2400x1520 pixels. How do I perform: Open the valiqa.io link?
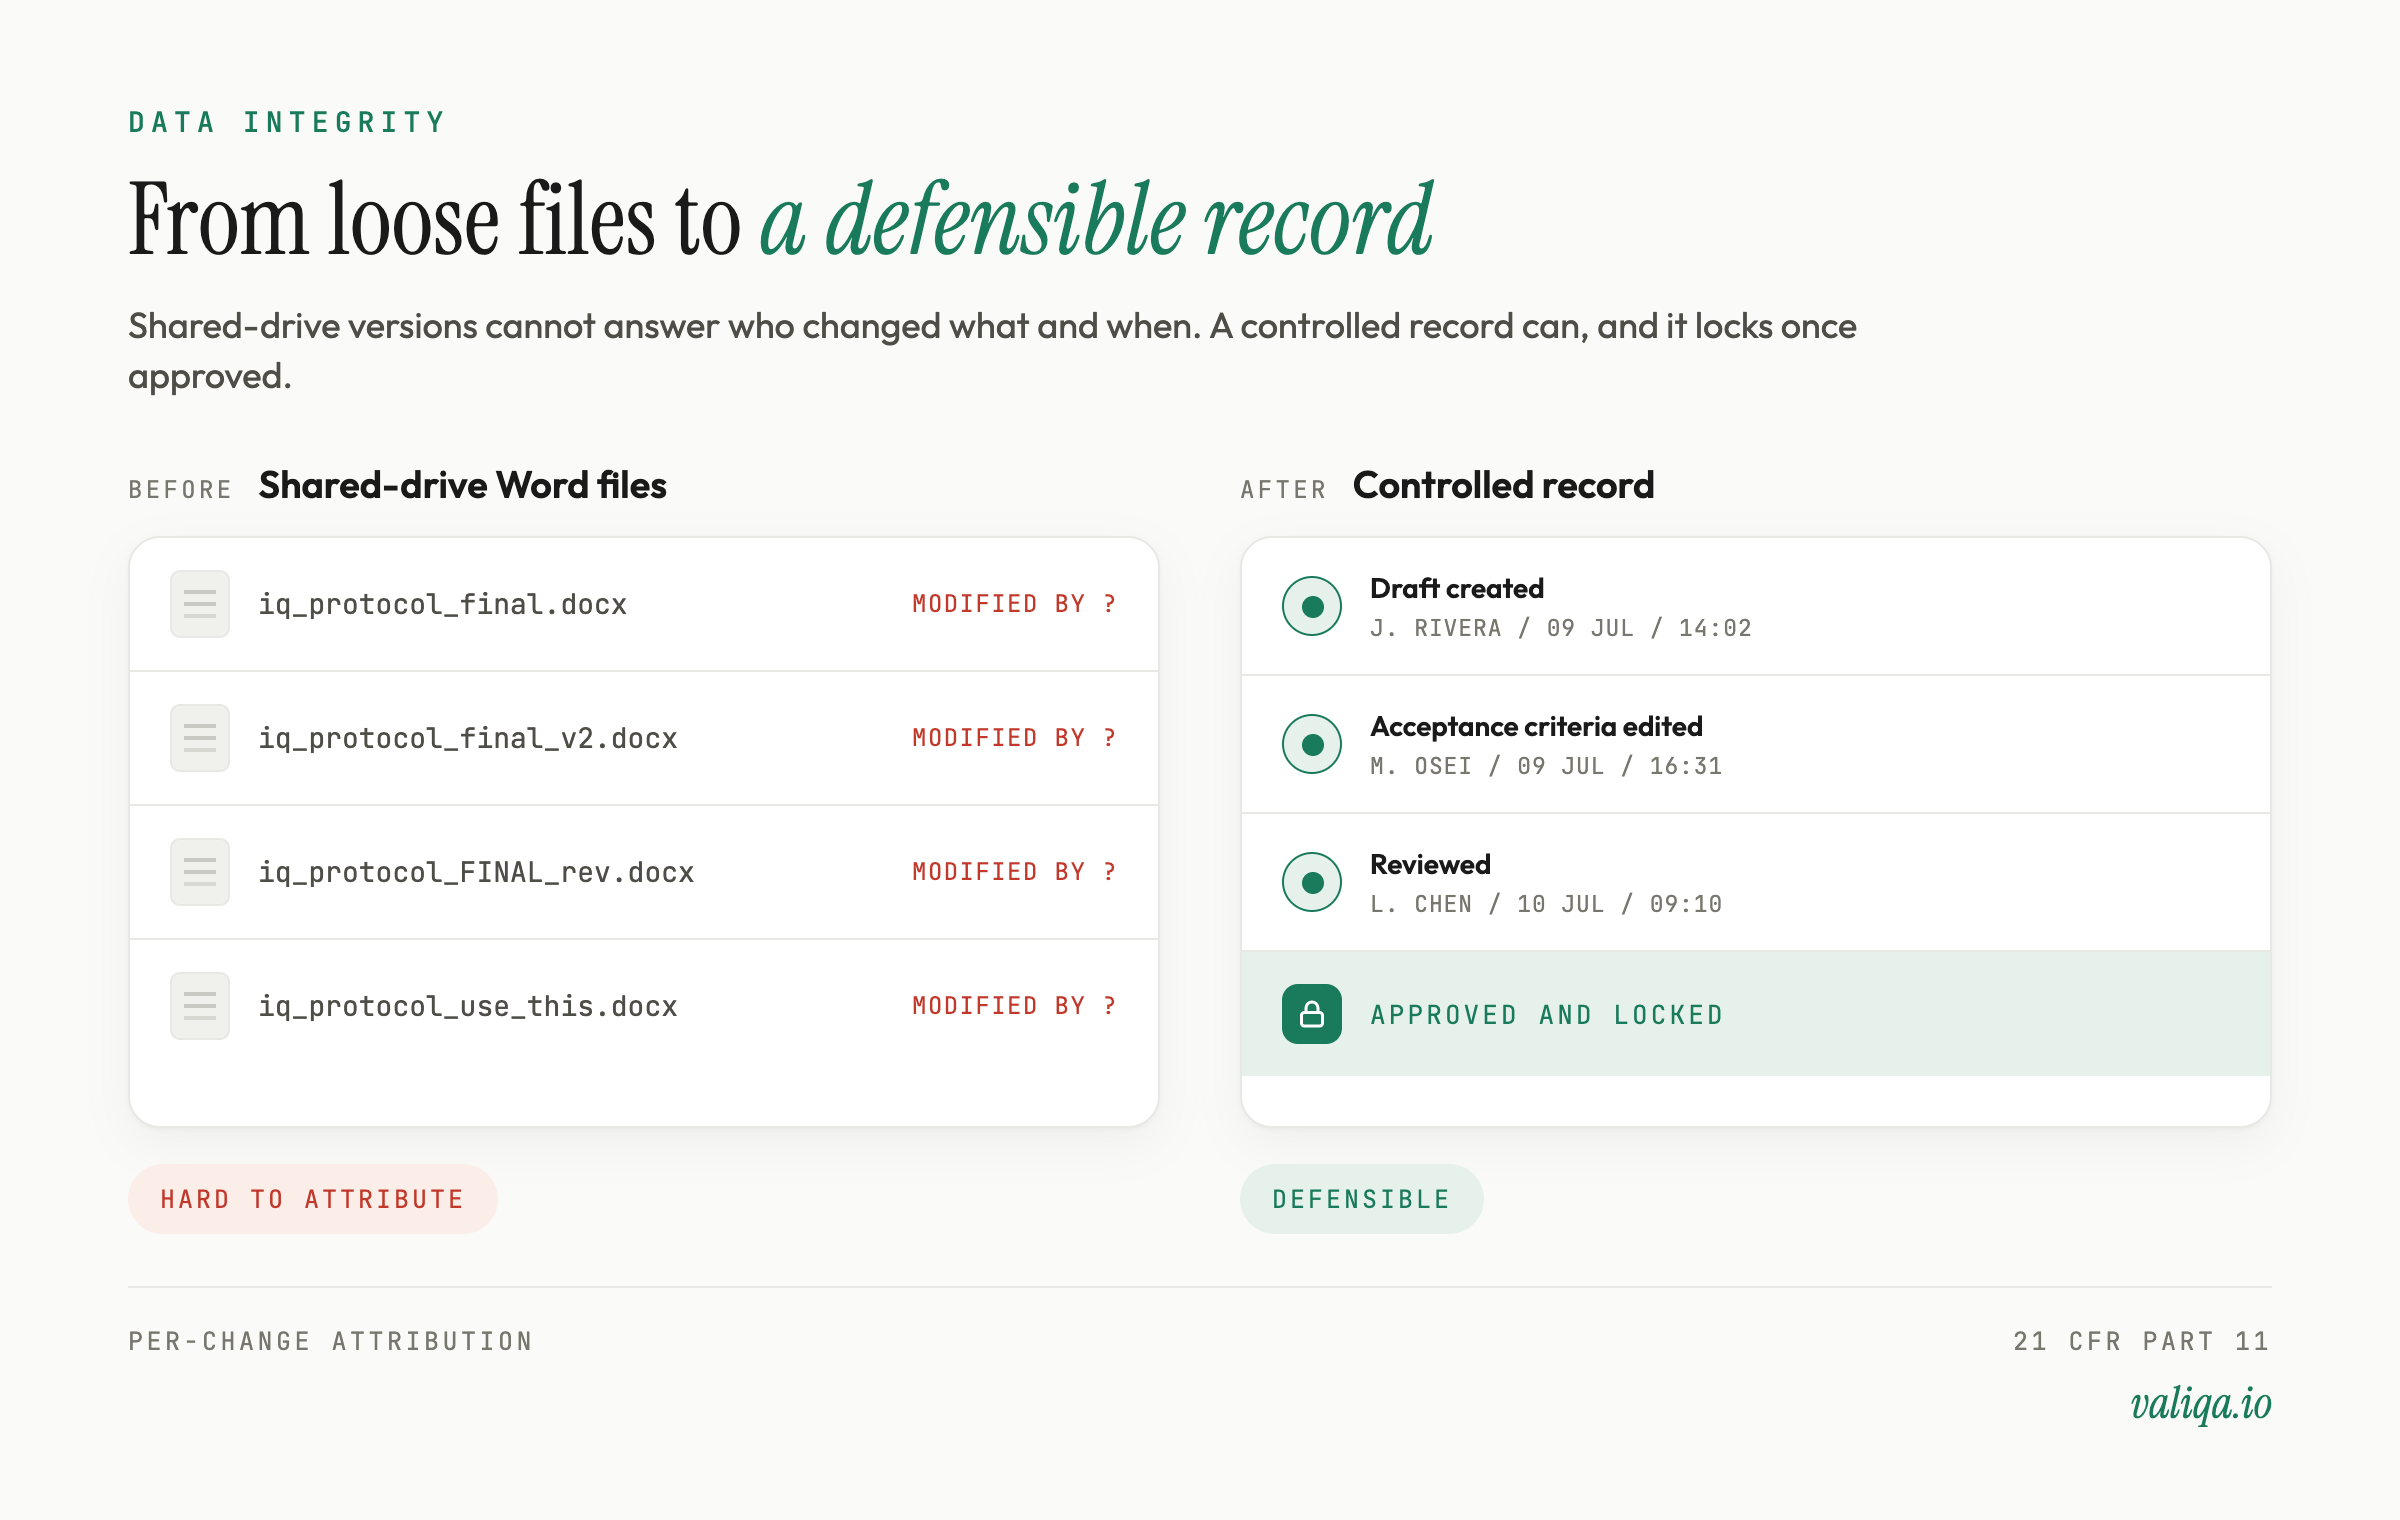point(2201,1404)
